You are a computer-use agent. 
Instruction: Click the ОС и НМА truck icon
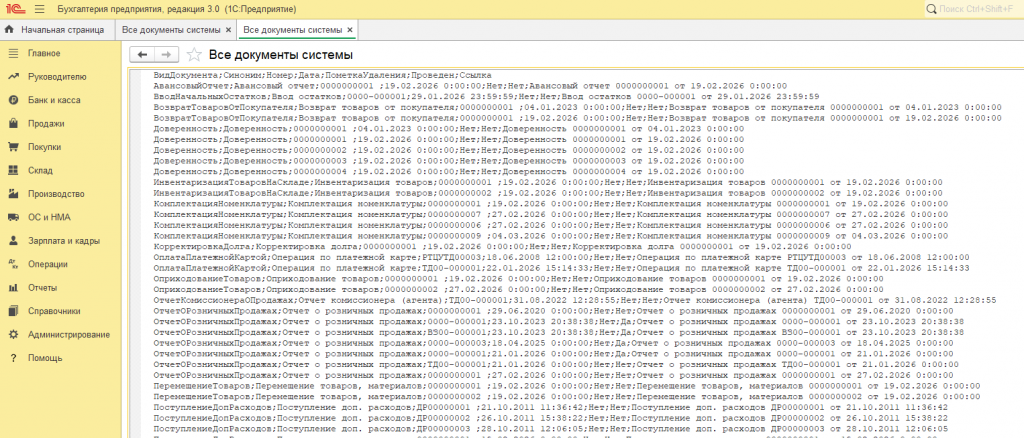click(12, 217)
